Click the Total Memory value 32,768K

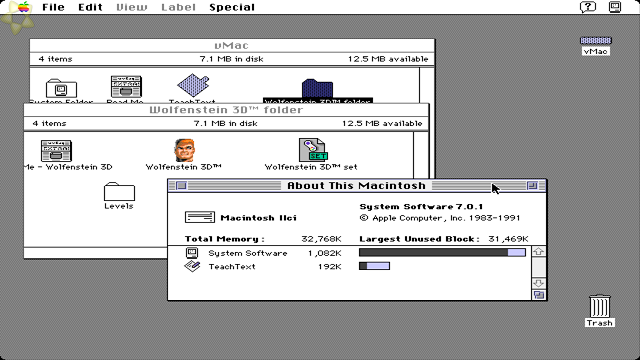point(321,239)
